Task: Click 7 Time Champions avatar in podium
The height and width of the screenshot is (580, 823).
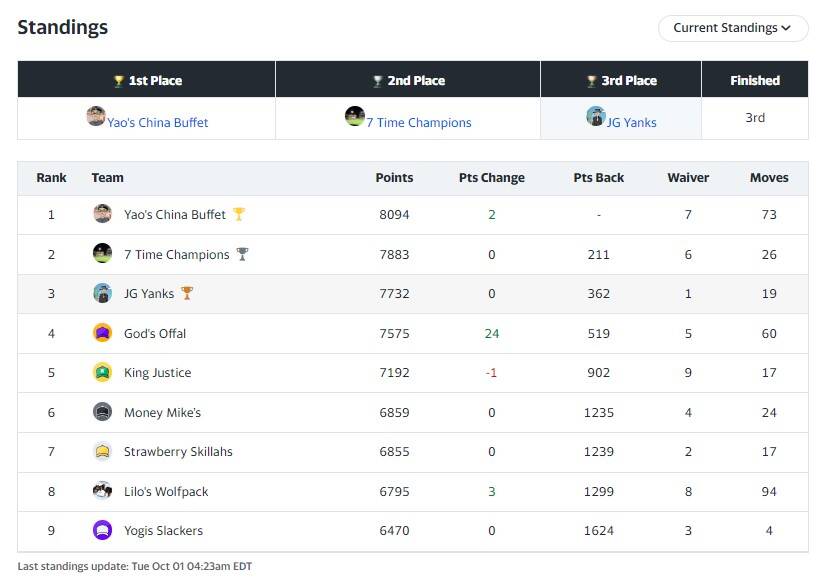Action: (x=354, y=116)
